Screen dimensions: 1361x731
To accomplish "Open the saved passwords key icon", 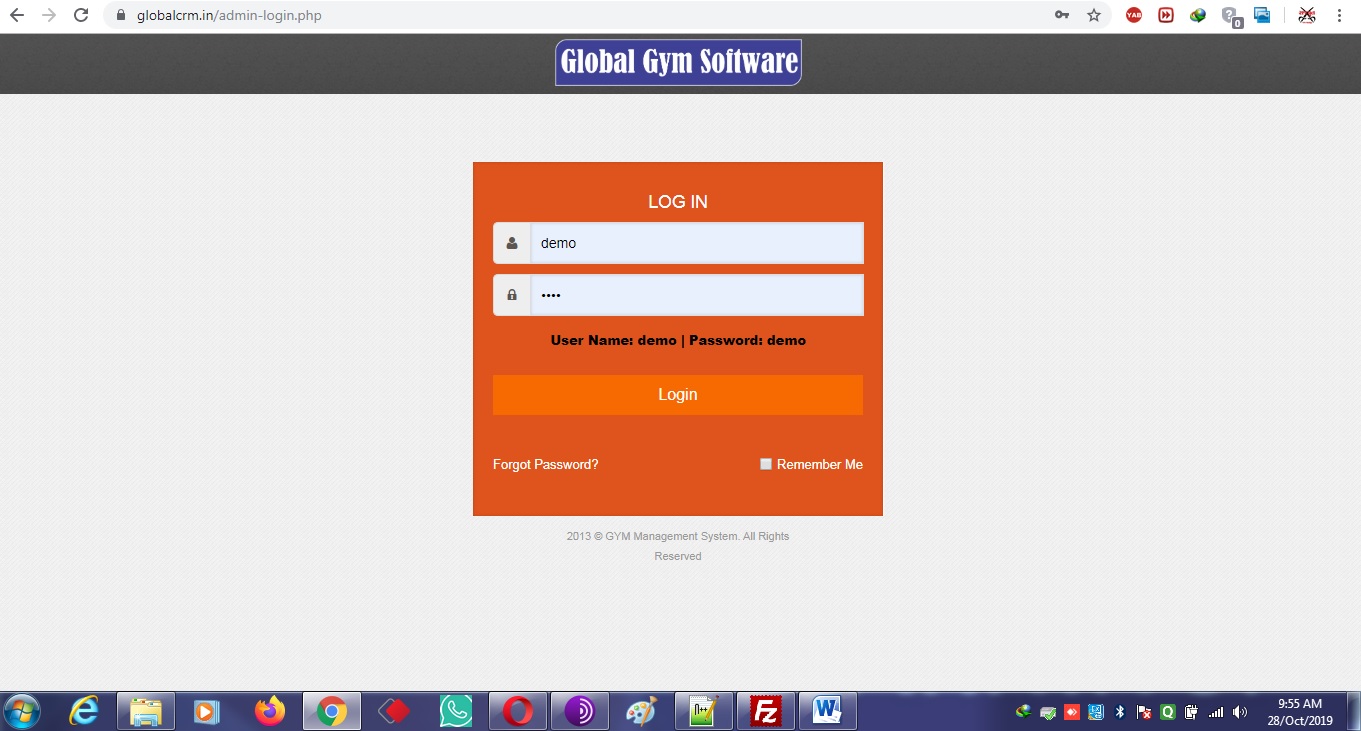I will [x=1061, y=15].
